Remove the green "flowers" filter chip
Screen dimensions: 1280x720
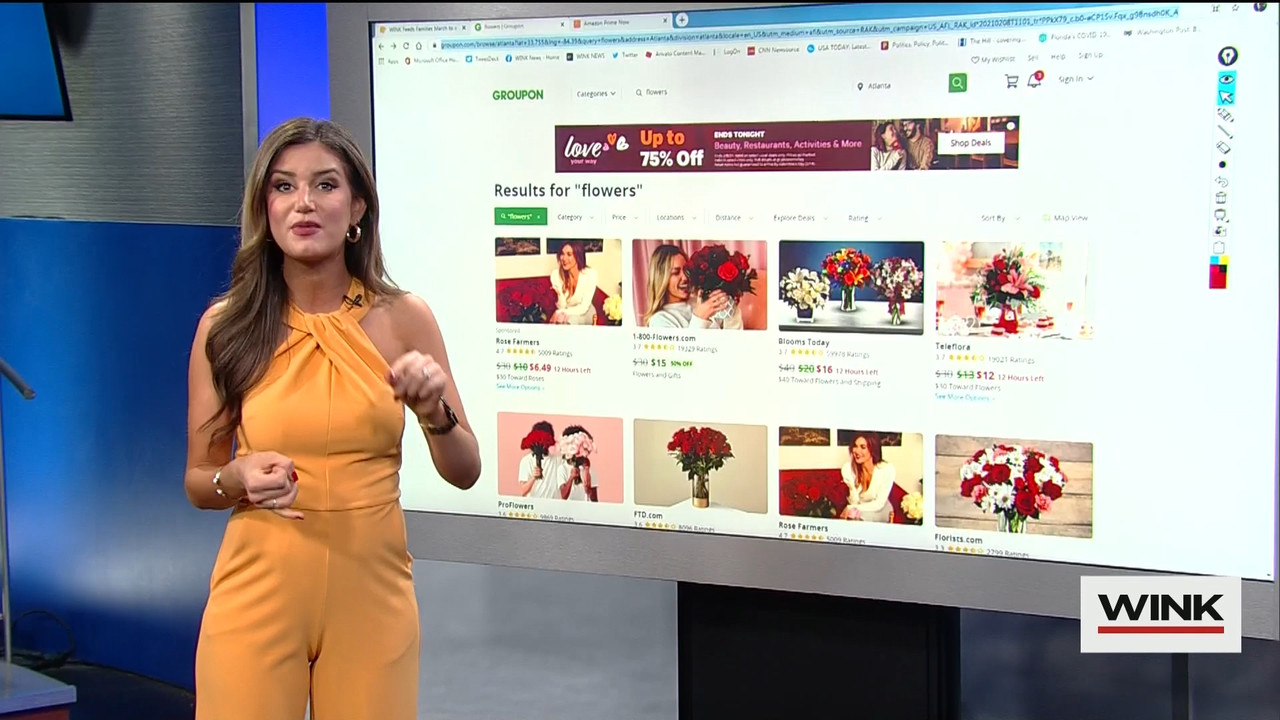pyautogui.click(x=538, y=217)
